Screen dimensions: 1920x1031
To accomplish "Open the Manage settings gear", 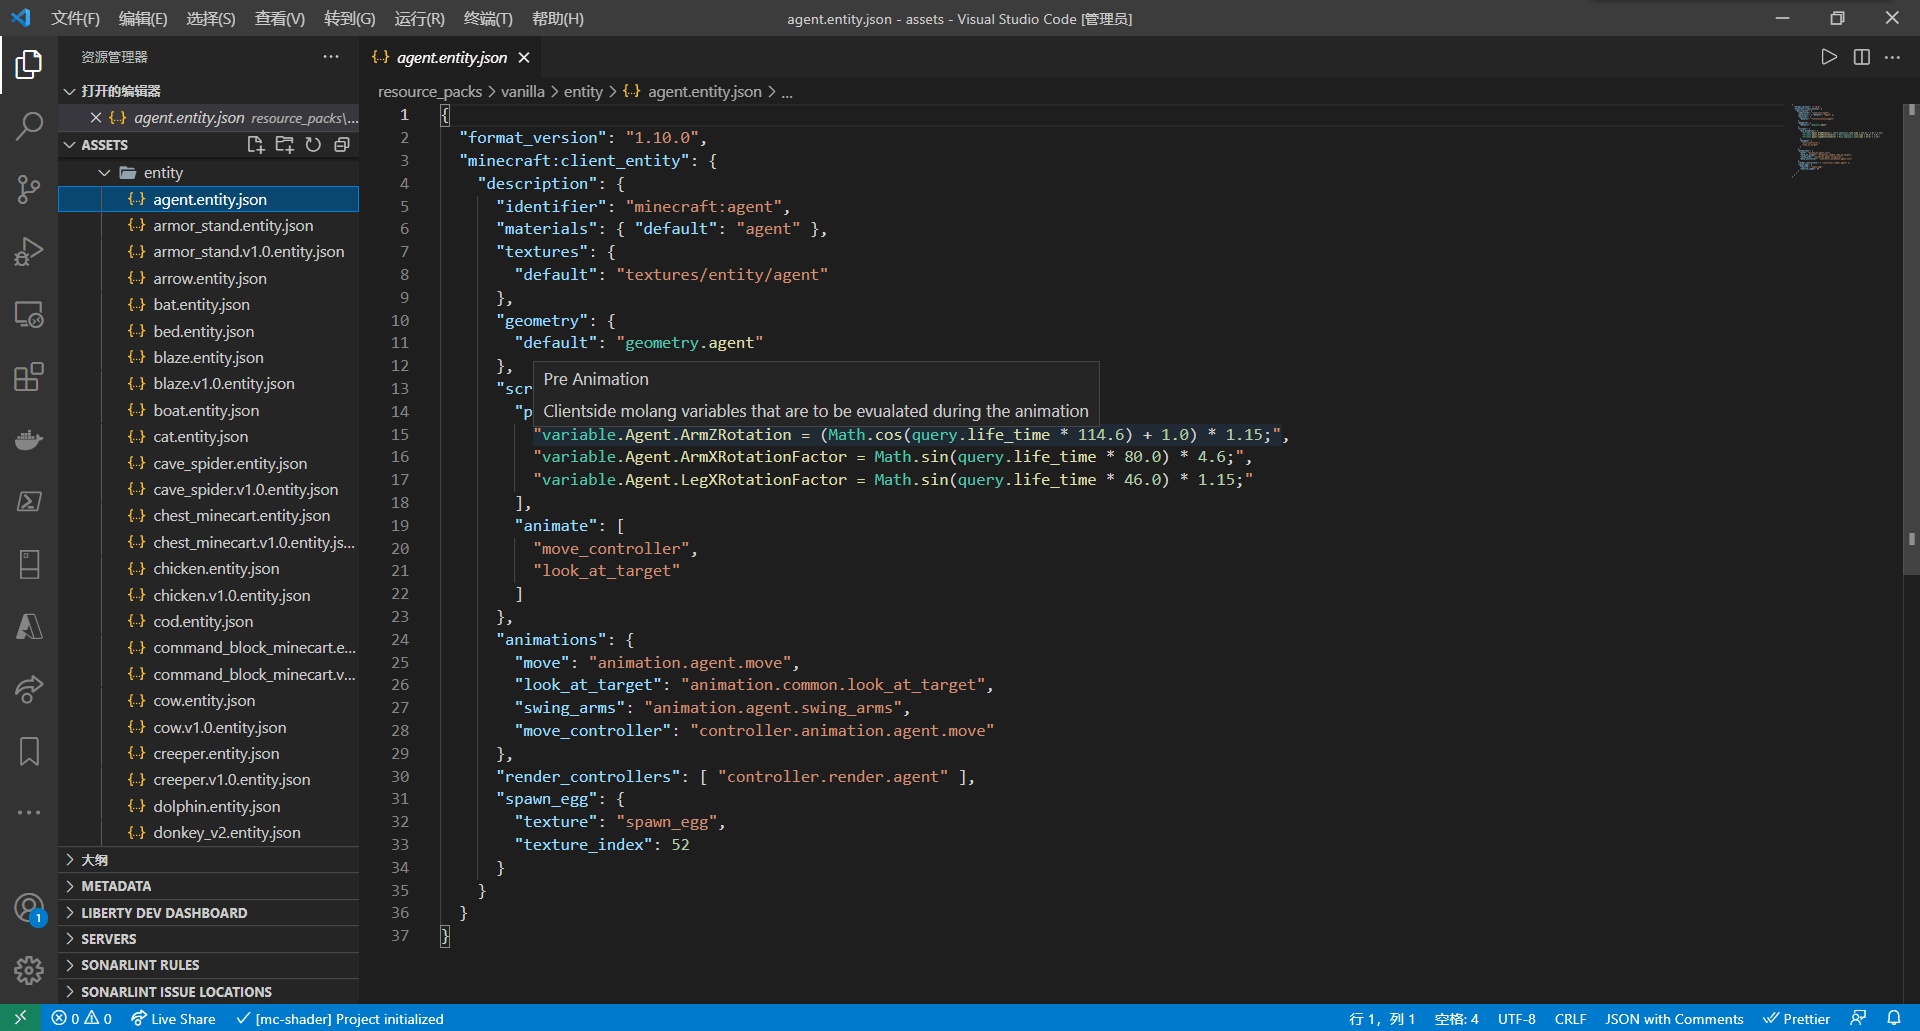I will 29,969.
